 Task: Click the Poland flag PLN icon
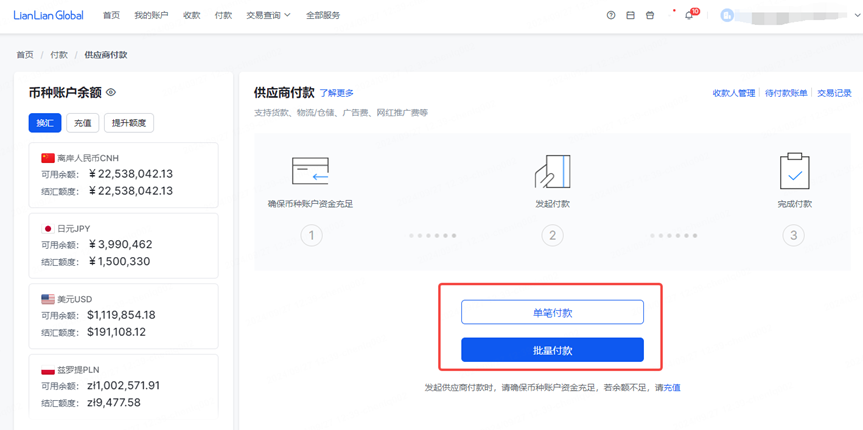tap(48, 369)
